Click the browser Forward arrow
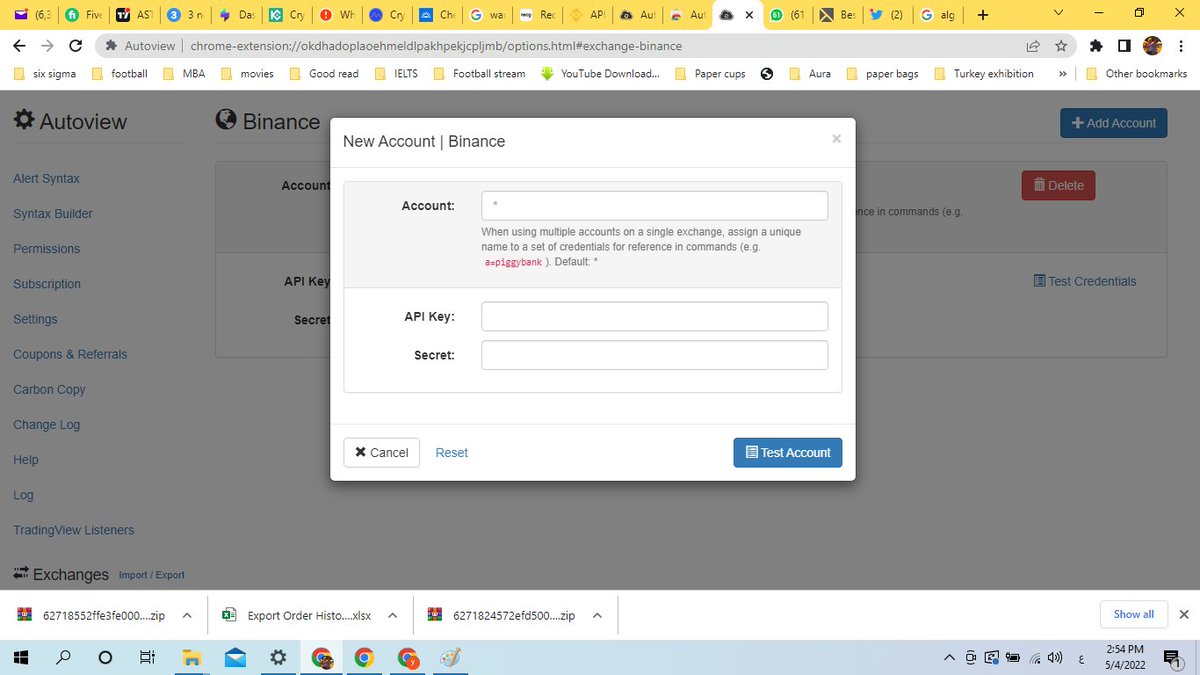The image size is (1200, 675). pos(47,46)
